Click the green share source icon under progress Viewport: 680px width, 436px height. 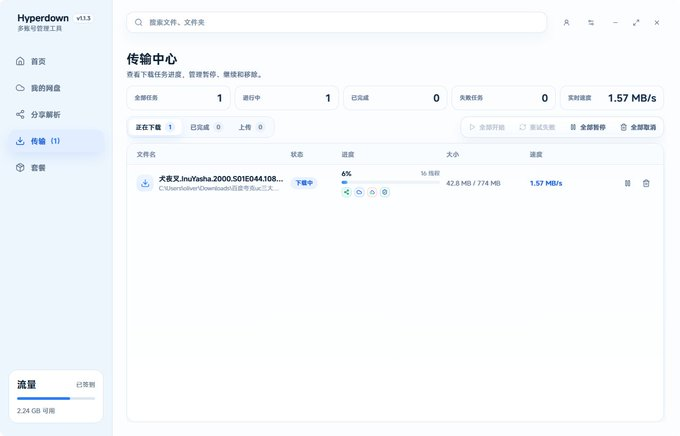pos(346,192)
